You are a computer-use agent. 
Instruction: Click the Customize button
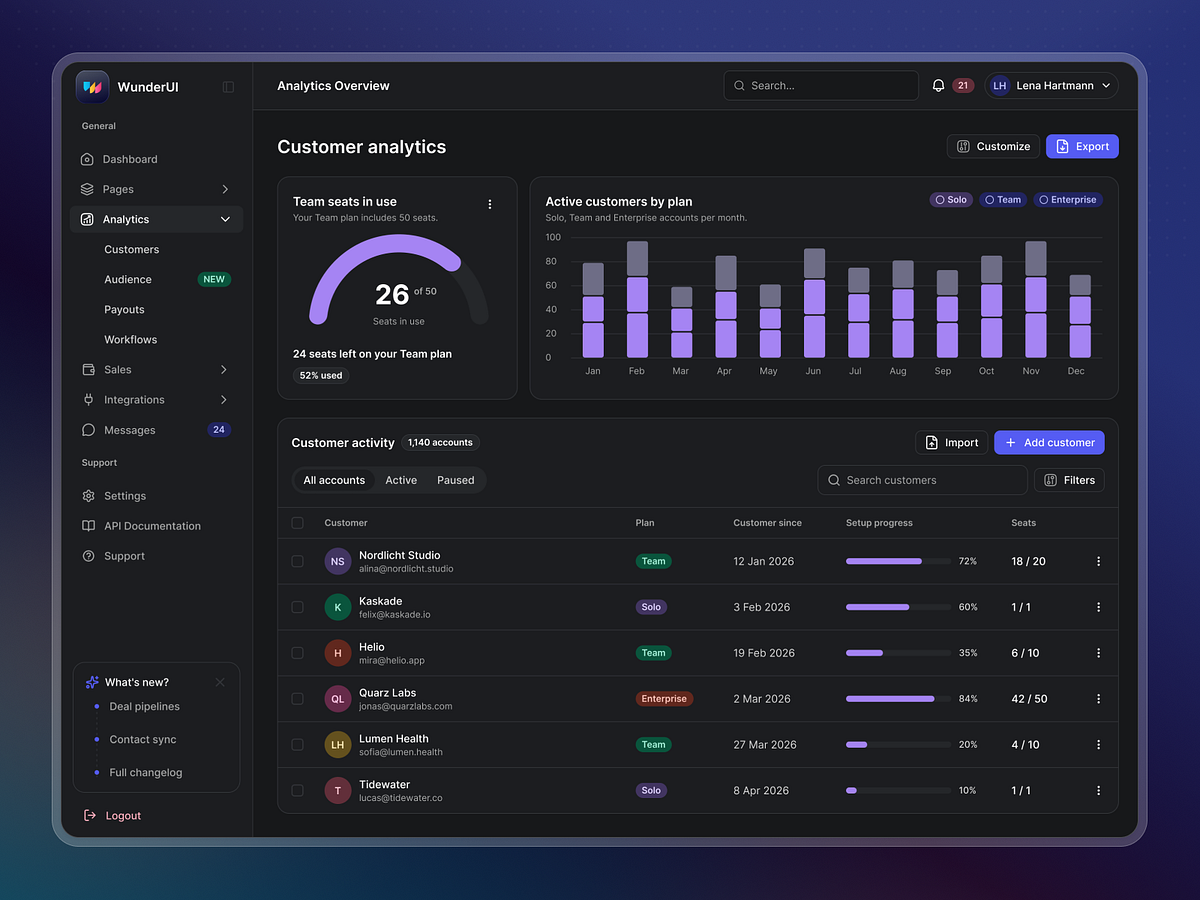tap(993, 146)
